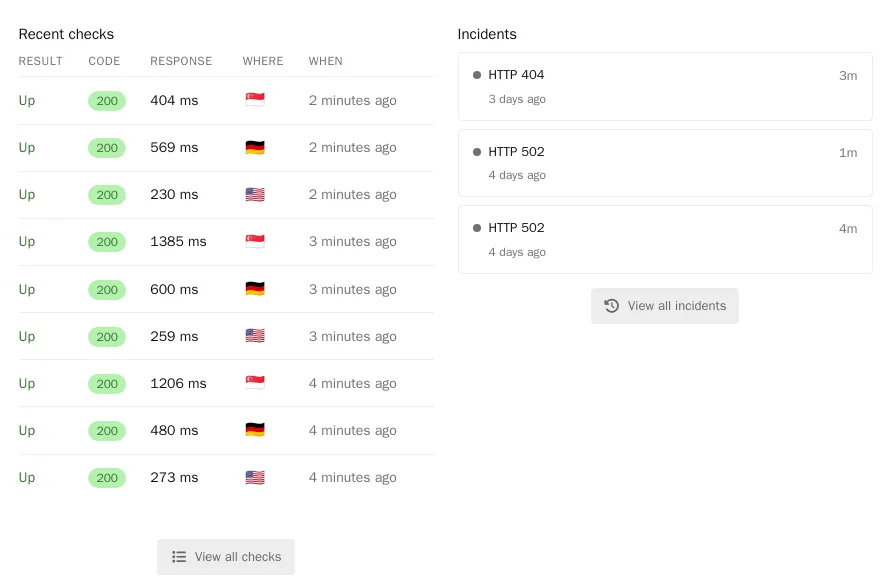
Task: Click the 3m duration on HTTP 404 incident
Action: 848,76
